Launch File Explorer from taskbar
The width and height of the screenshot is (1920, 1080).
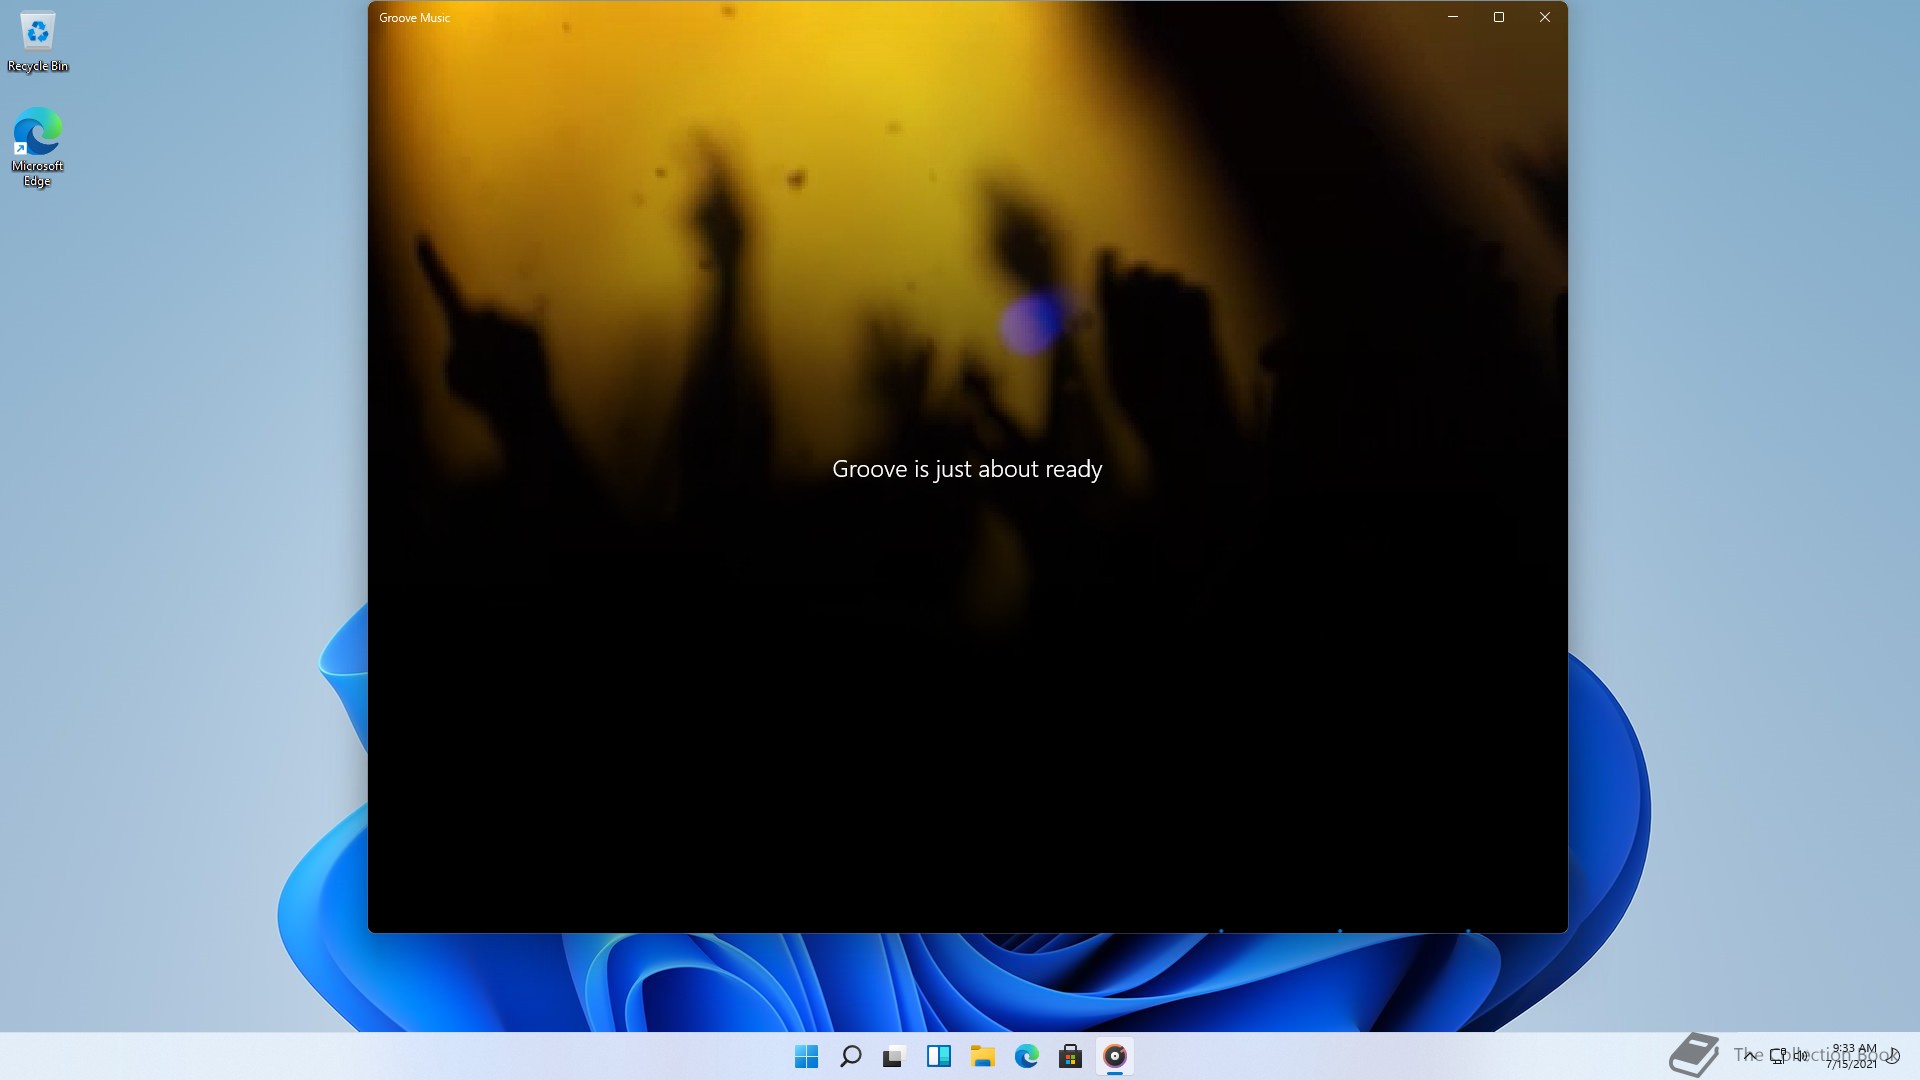click(982, 1056)
